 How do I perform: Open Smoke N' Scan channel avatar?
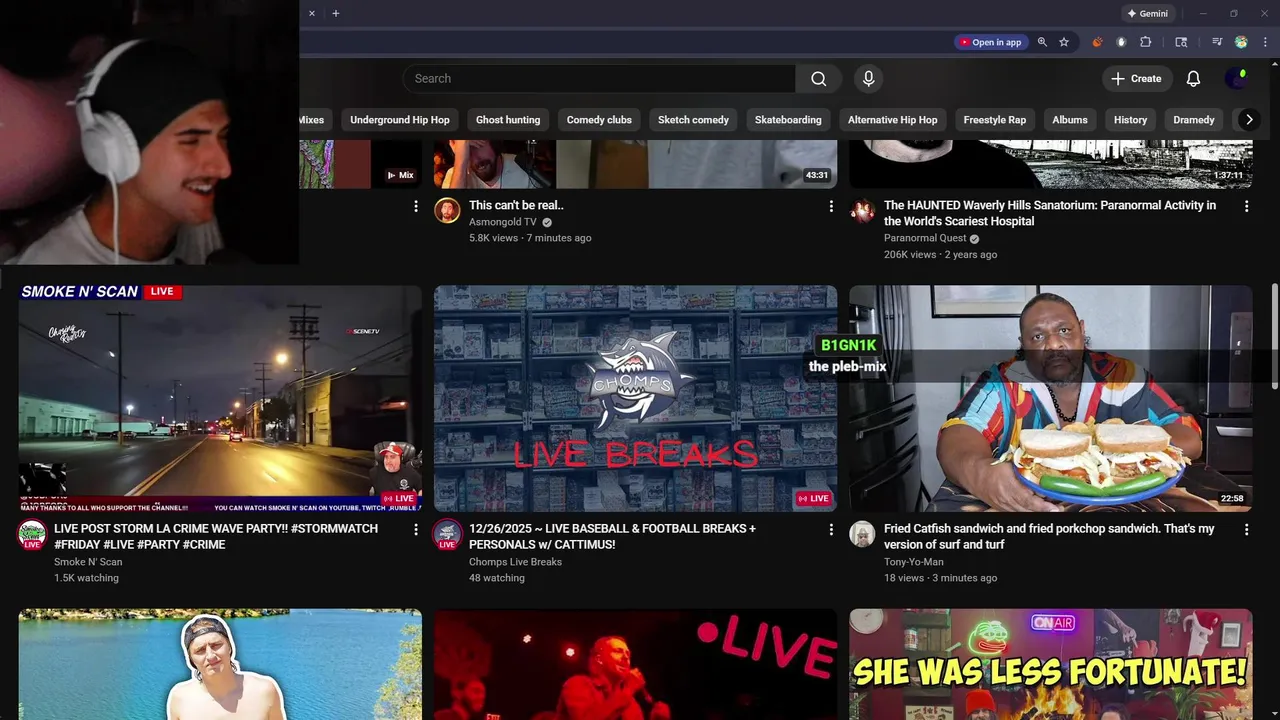[32, 535]
